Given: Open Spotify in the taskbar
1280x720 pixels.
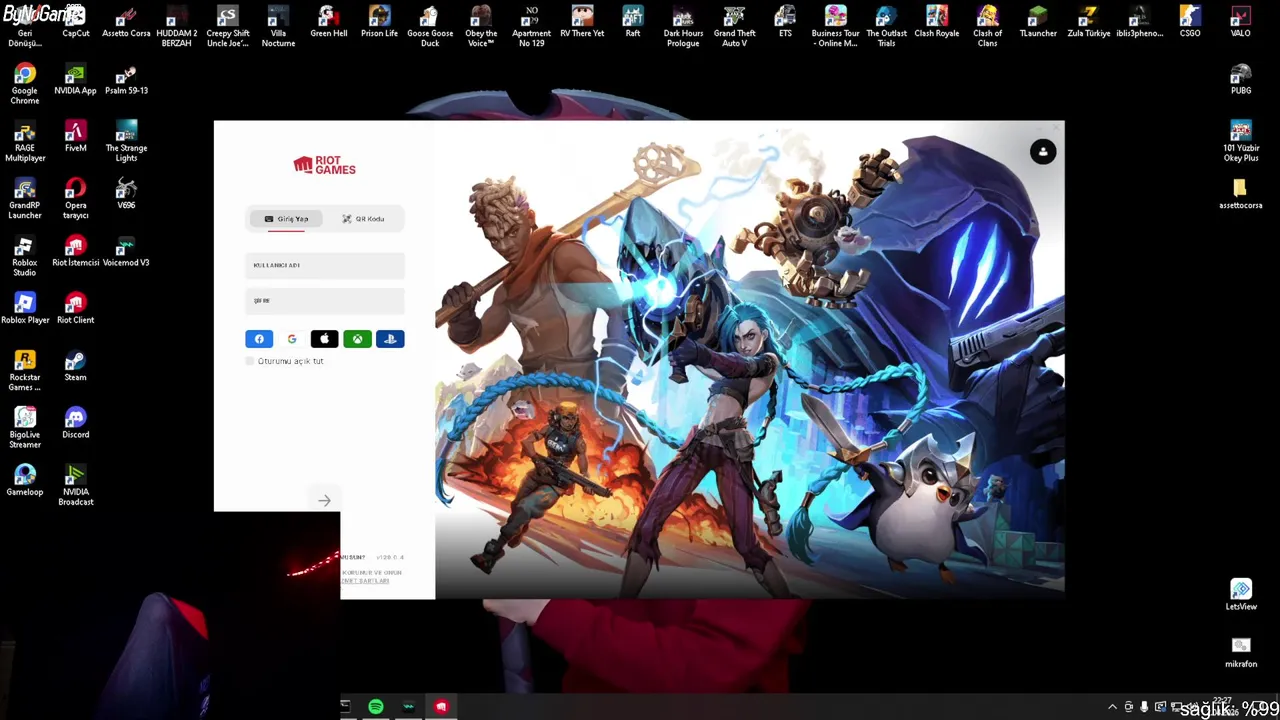Looking at the screenshot, I should tap(376, 707).
